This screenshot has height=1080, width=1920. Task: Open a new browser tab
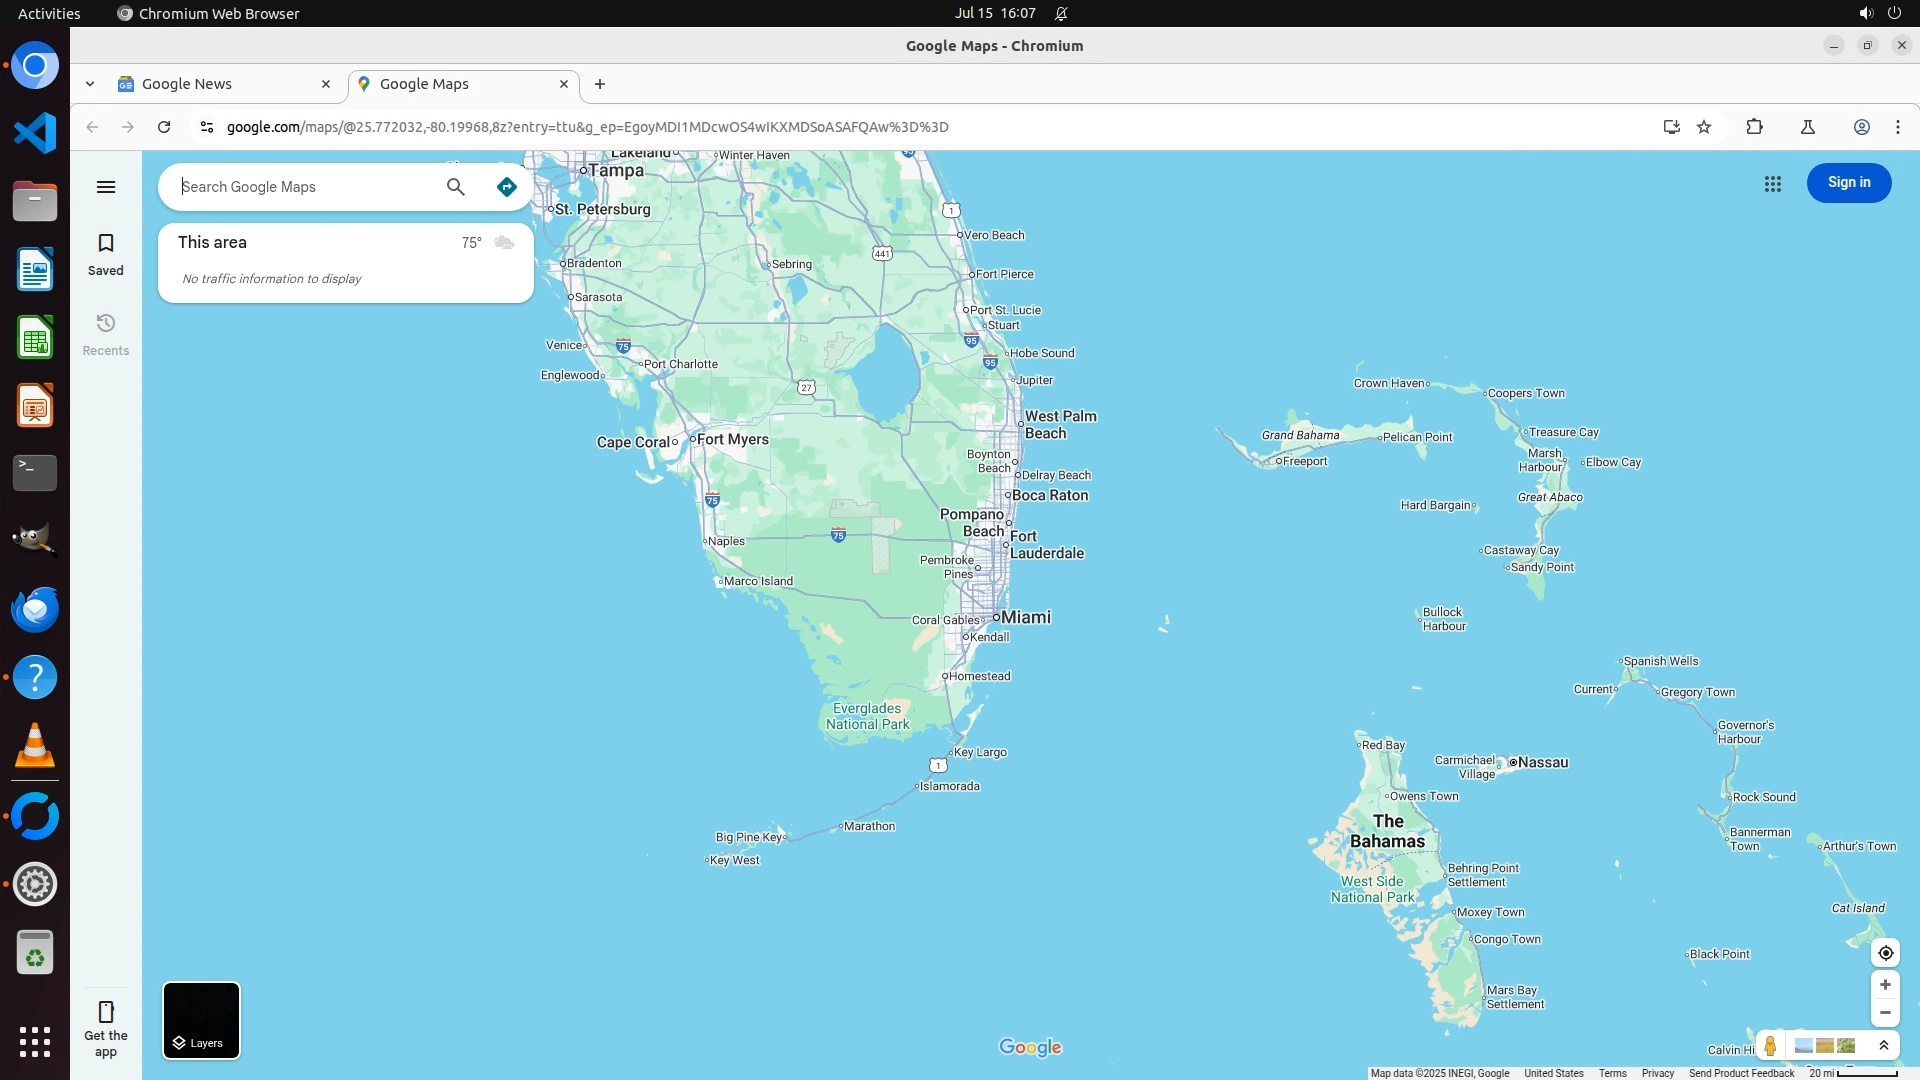(600, 84)
